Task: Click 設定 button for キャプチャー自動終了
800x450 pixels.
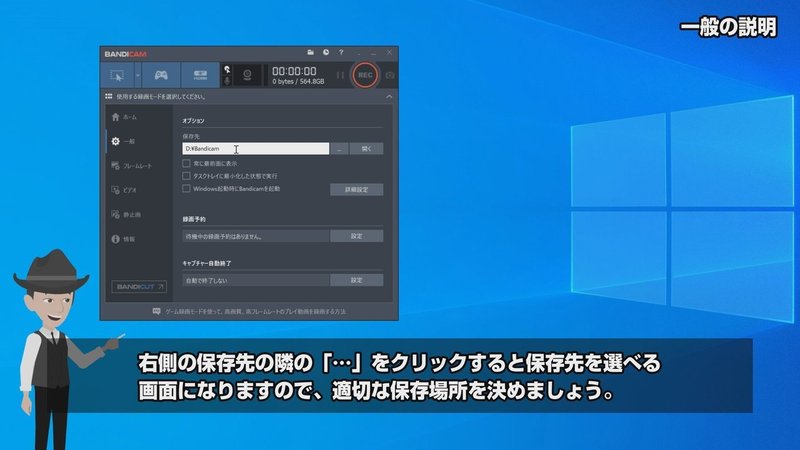Action: pos(357,280)
